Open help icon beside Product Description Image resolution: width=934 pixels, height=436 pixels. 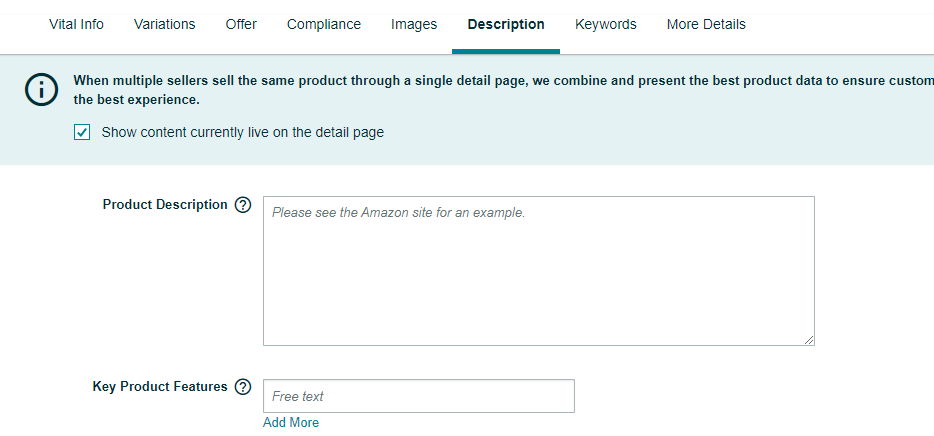point(243,205)
